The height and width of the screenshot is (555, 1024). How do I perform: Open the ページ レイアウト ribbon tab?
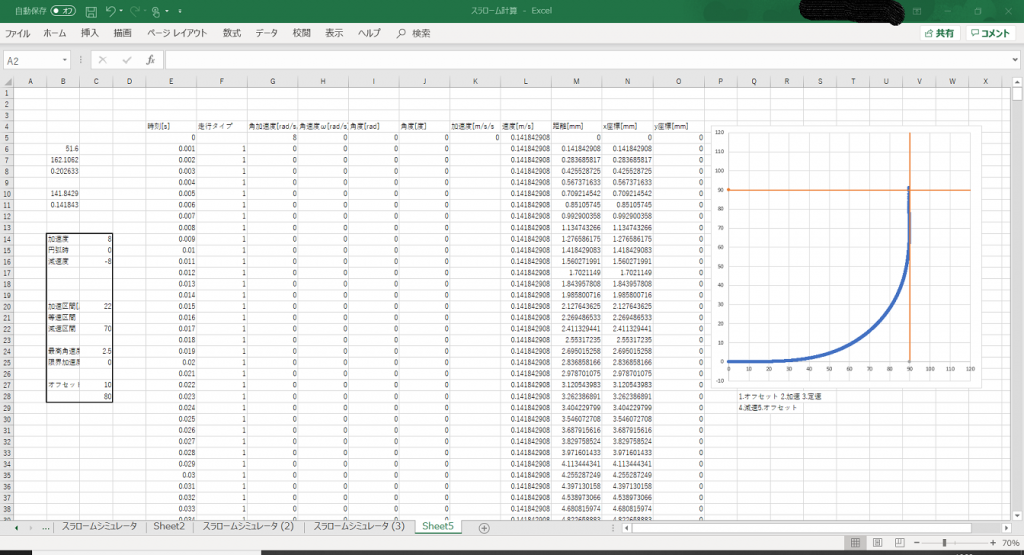[x=177, y=33]
